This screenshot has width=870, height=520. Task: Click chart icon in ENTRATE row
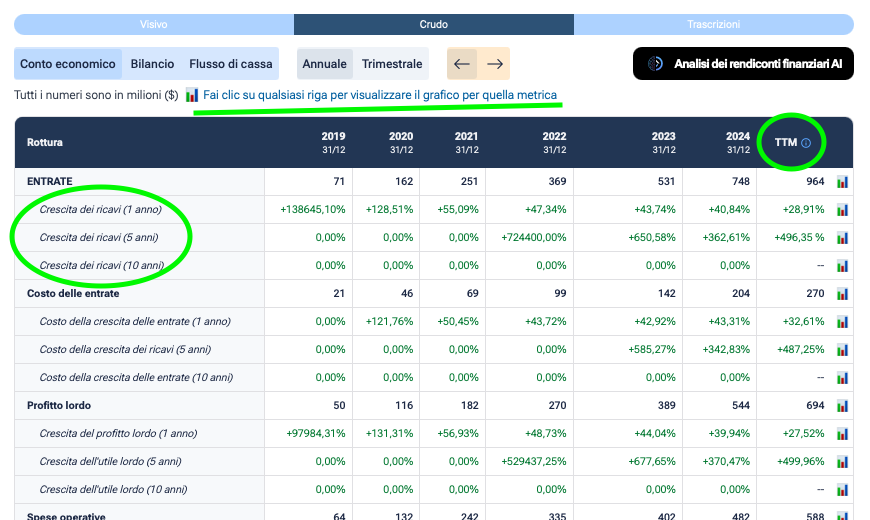843,182
